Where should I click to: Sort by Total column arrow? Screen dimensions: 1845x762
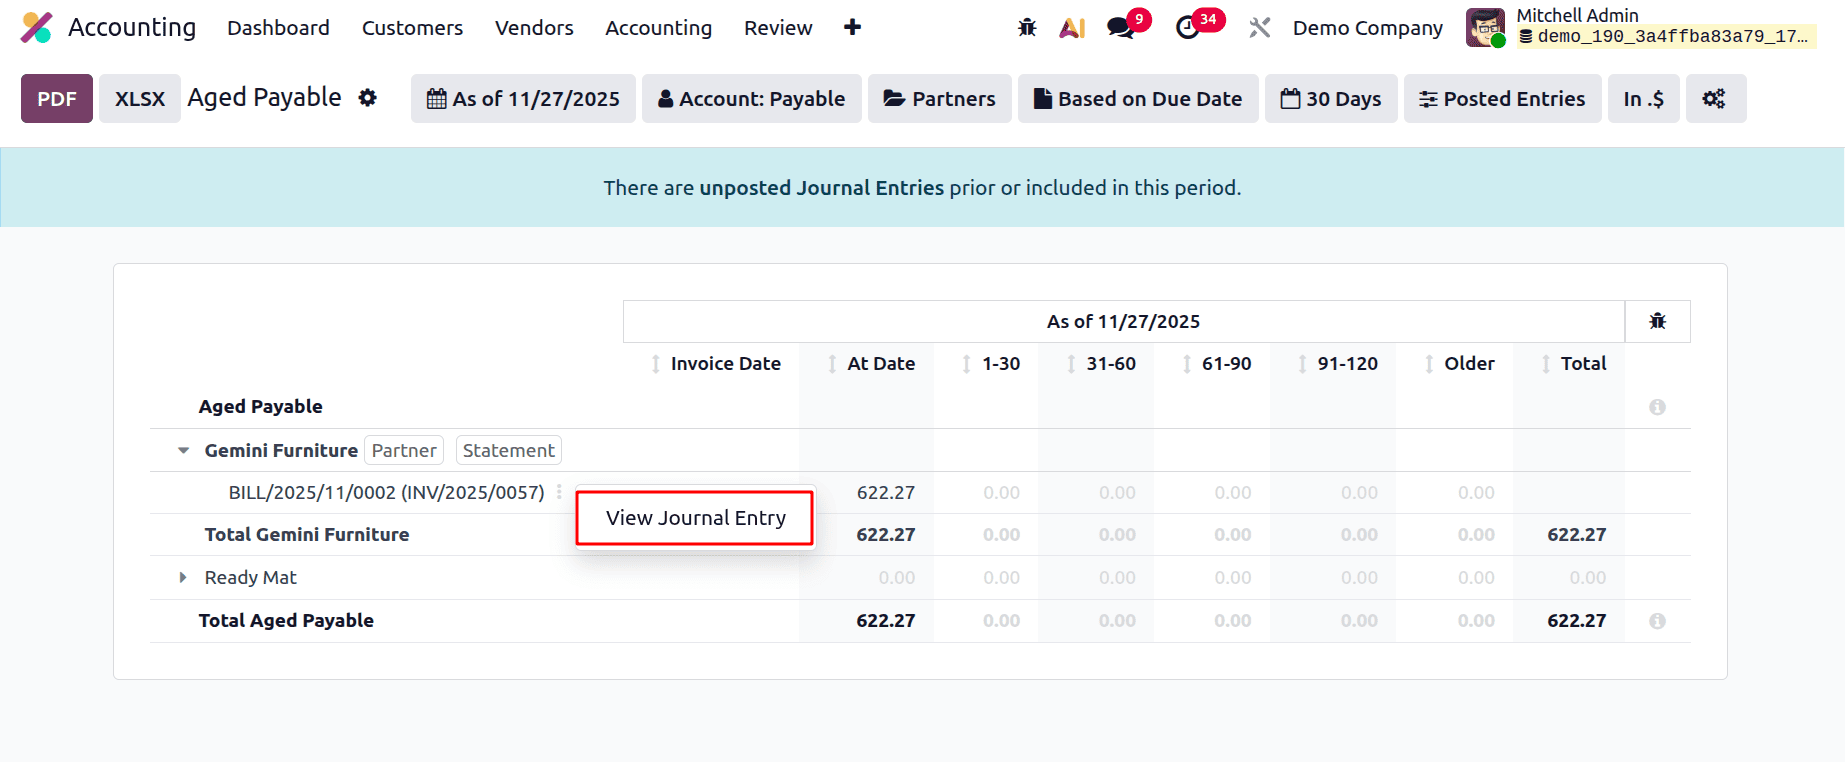tap(1546, 364)
